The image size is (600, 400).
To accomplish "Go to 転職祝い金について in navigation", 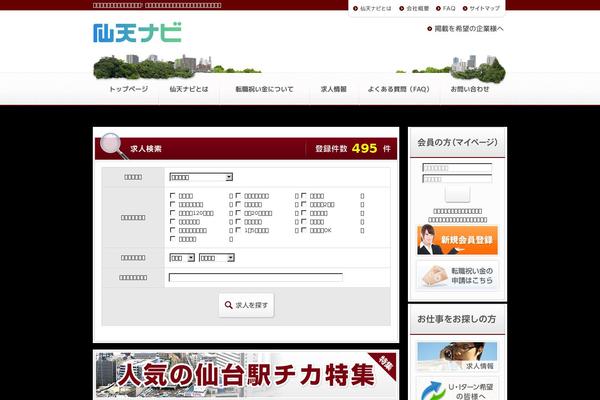I will [263, 89].
